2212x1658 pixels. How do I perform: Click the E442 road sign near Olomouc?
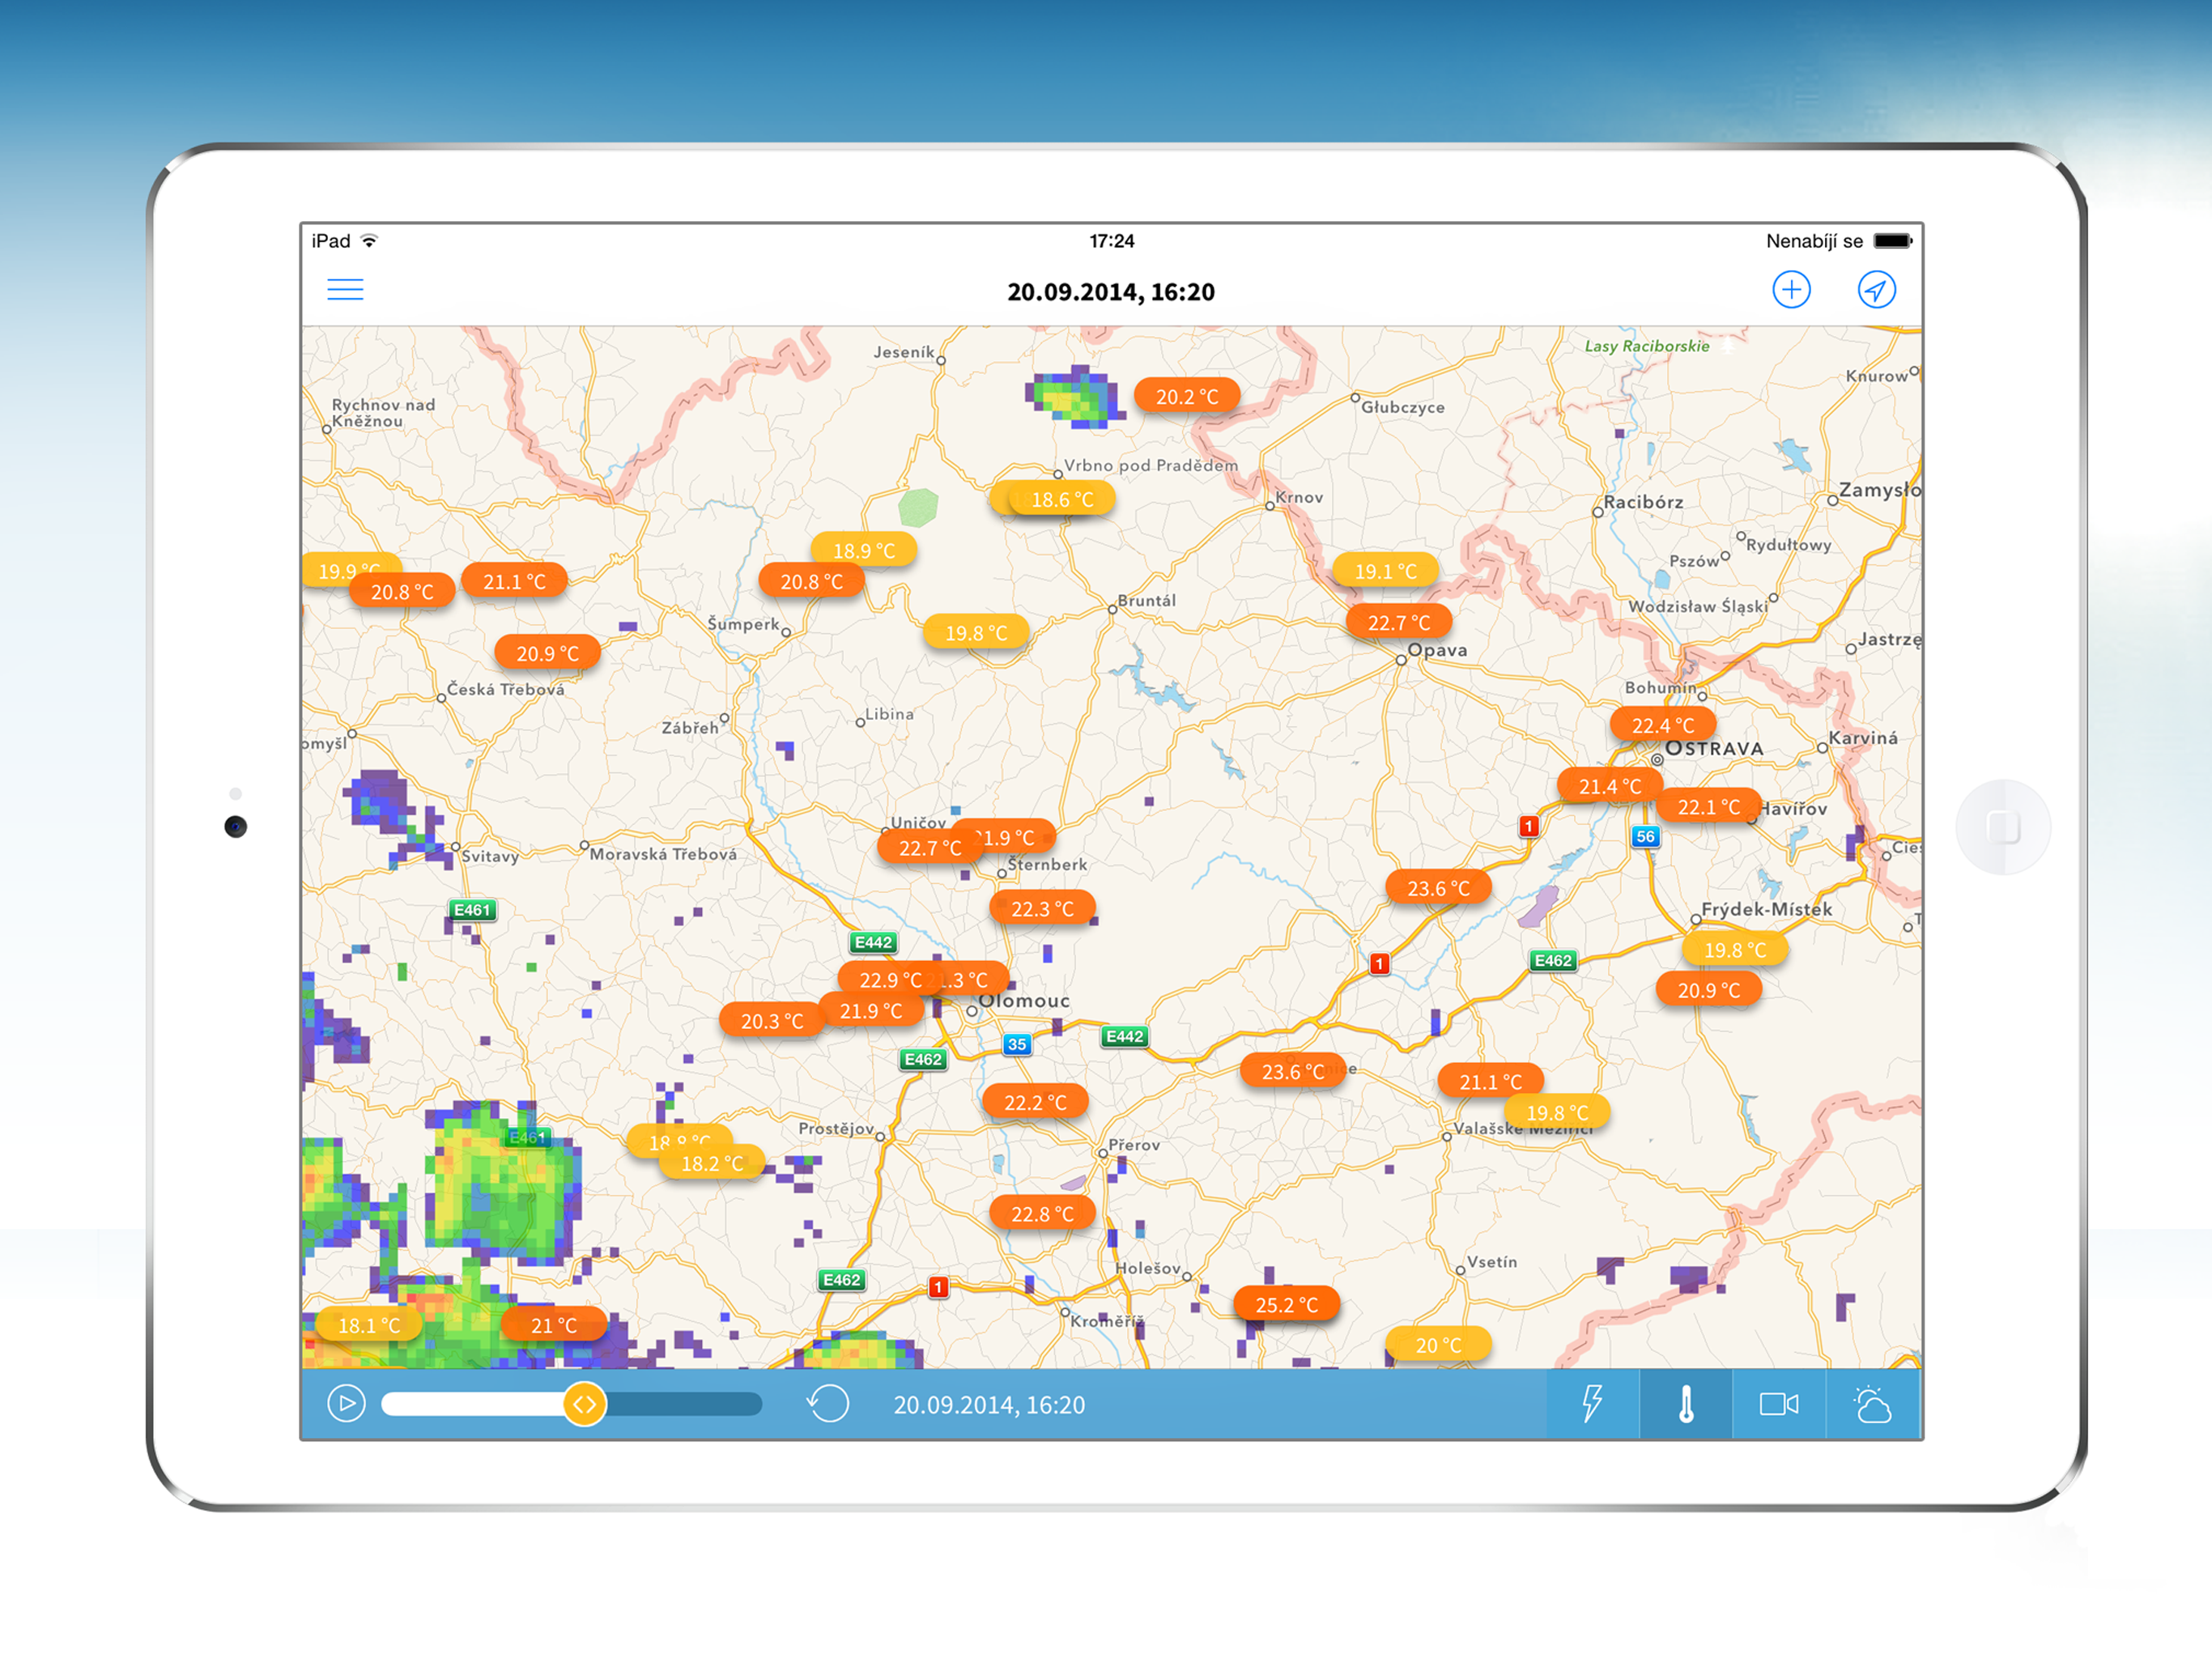click(1124, 1036)
